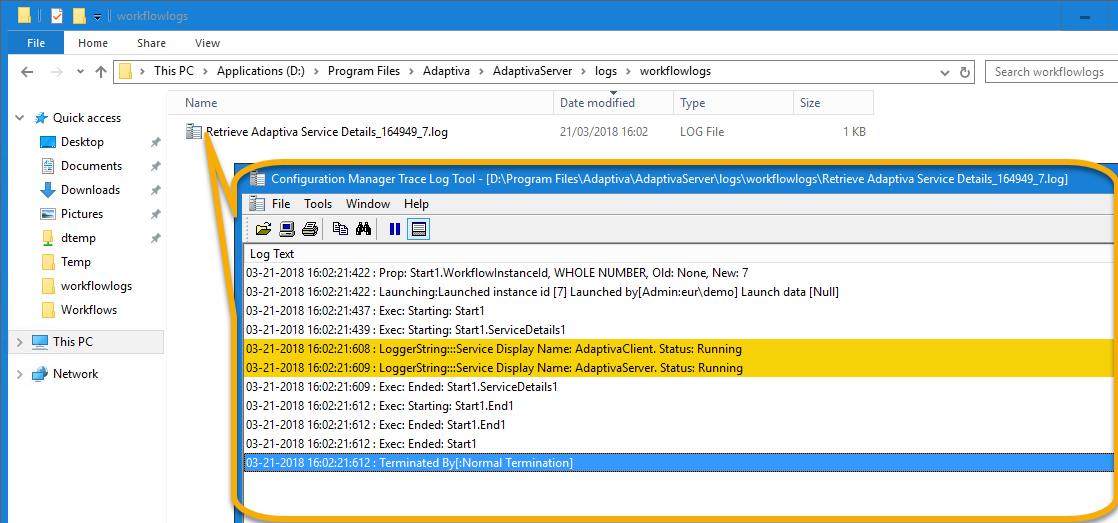Screen dimensions: 1118x523
Task: Click the new folder quick access toolbar icon
Action: point(79,15)
